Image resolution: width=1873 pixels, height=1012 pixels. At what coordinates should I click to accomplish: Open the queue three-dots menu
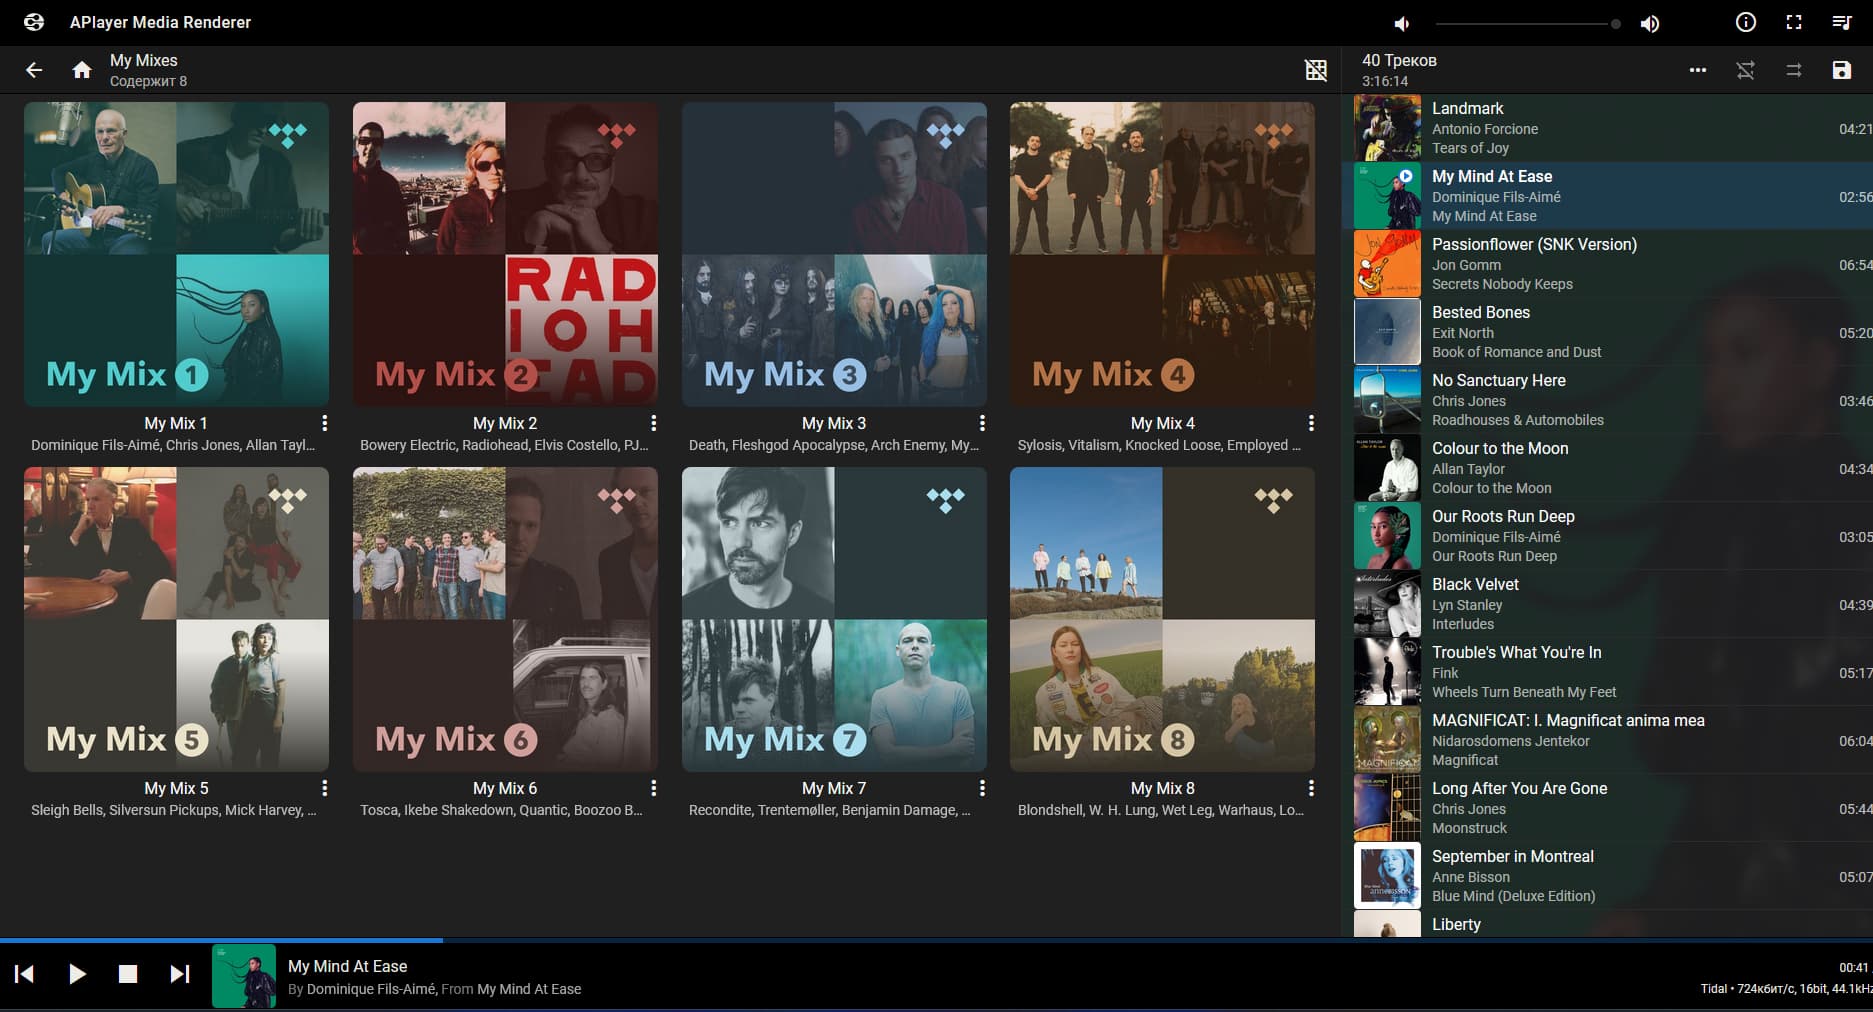click(1698, 70)
